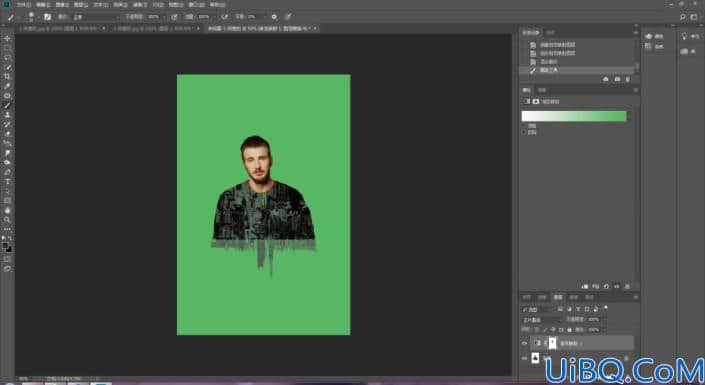This screenshot has width=705, height=385.
Task: Click the Edit Toolbar three-dots icon
Action: pos(7,229)
